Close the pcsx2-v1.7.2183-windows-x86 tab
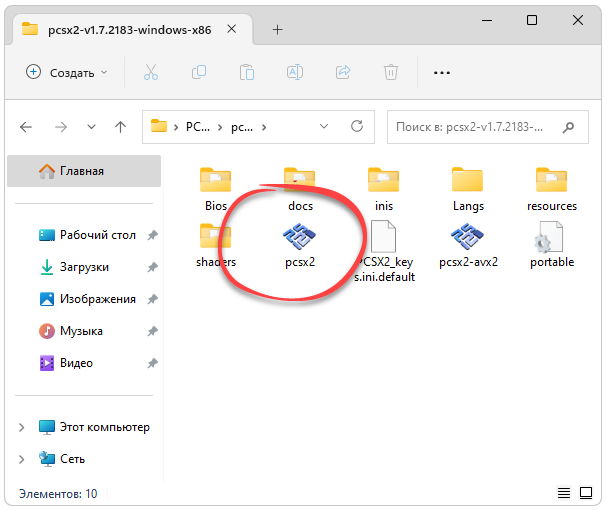Screen dimensions: 607x510 click(x=231, y=29)
